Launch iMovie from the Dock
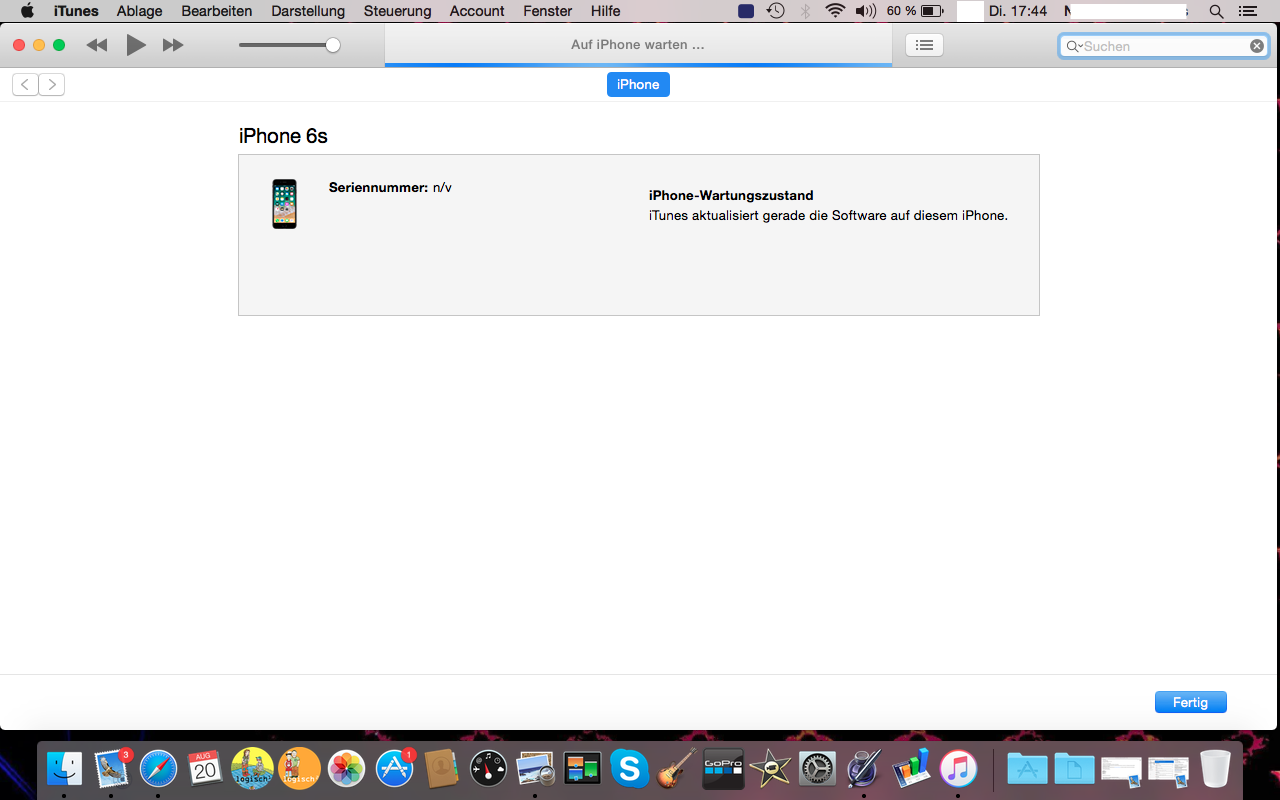1280x800 pixels. click(x=771, y=768)
